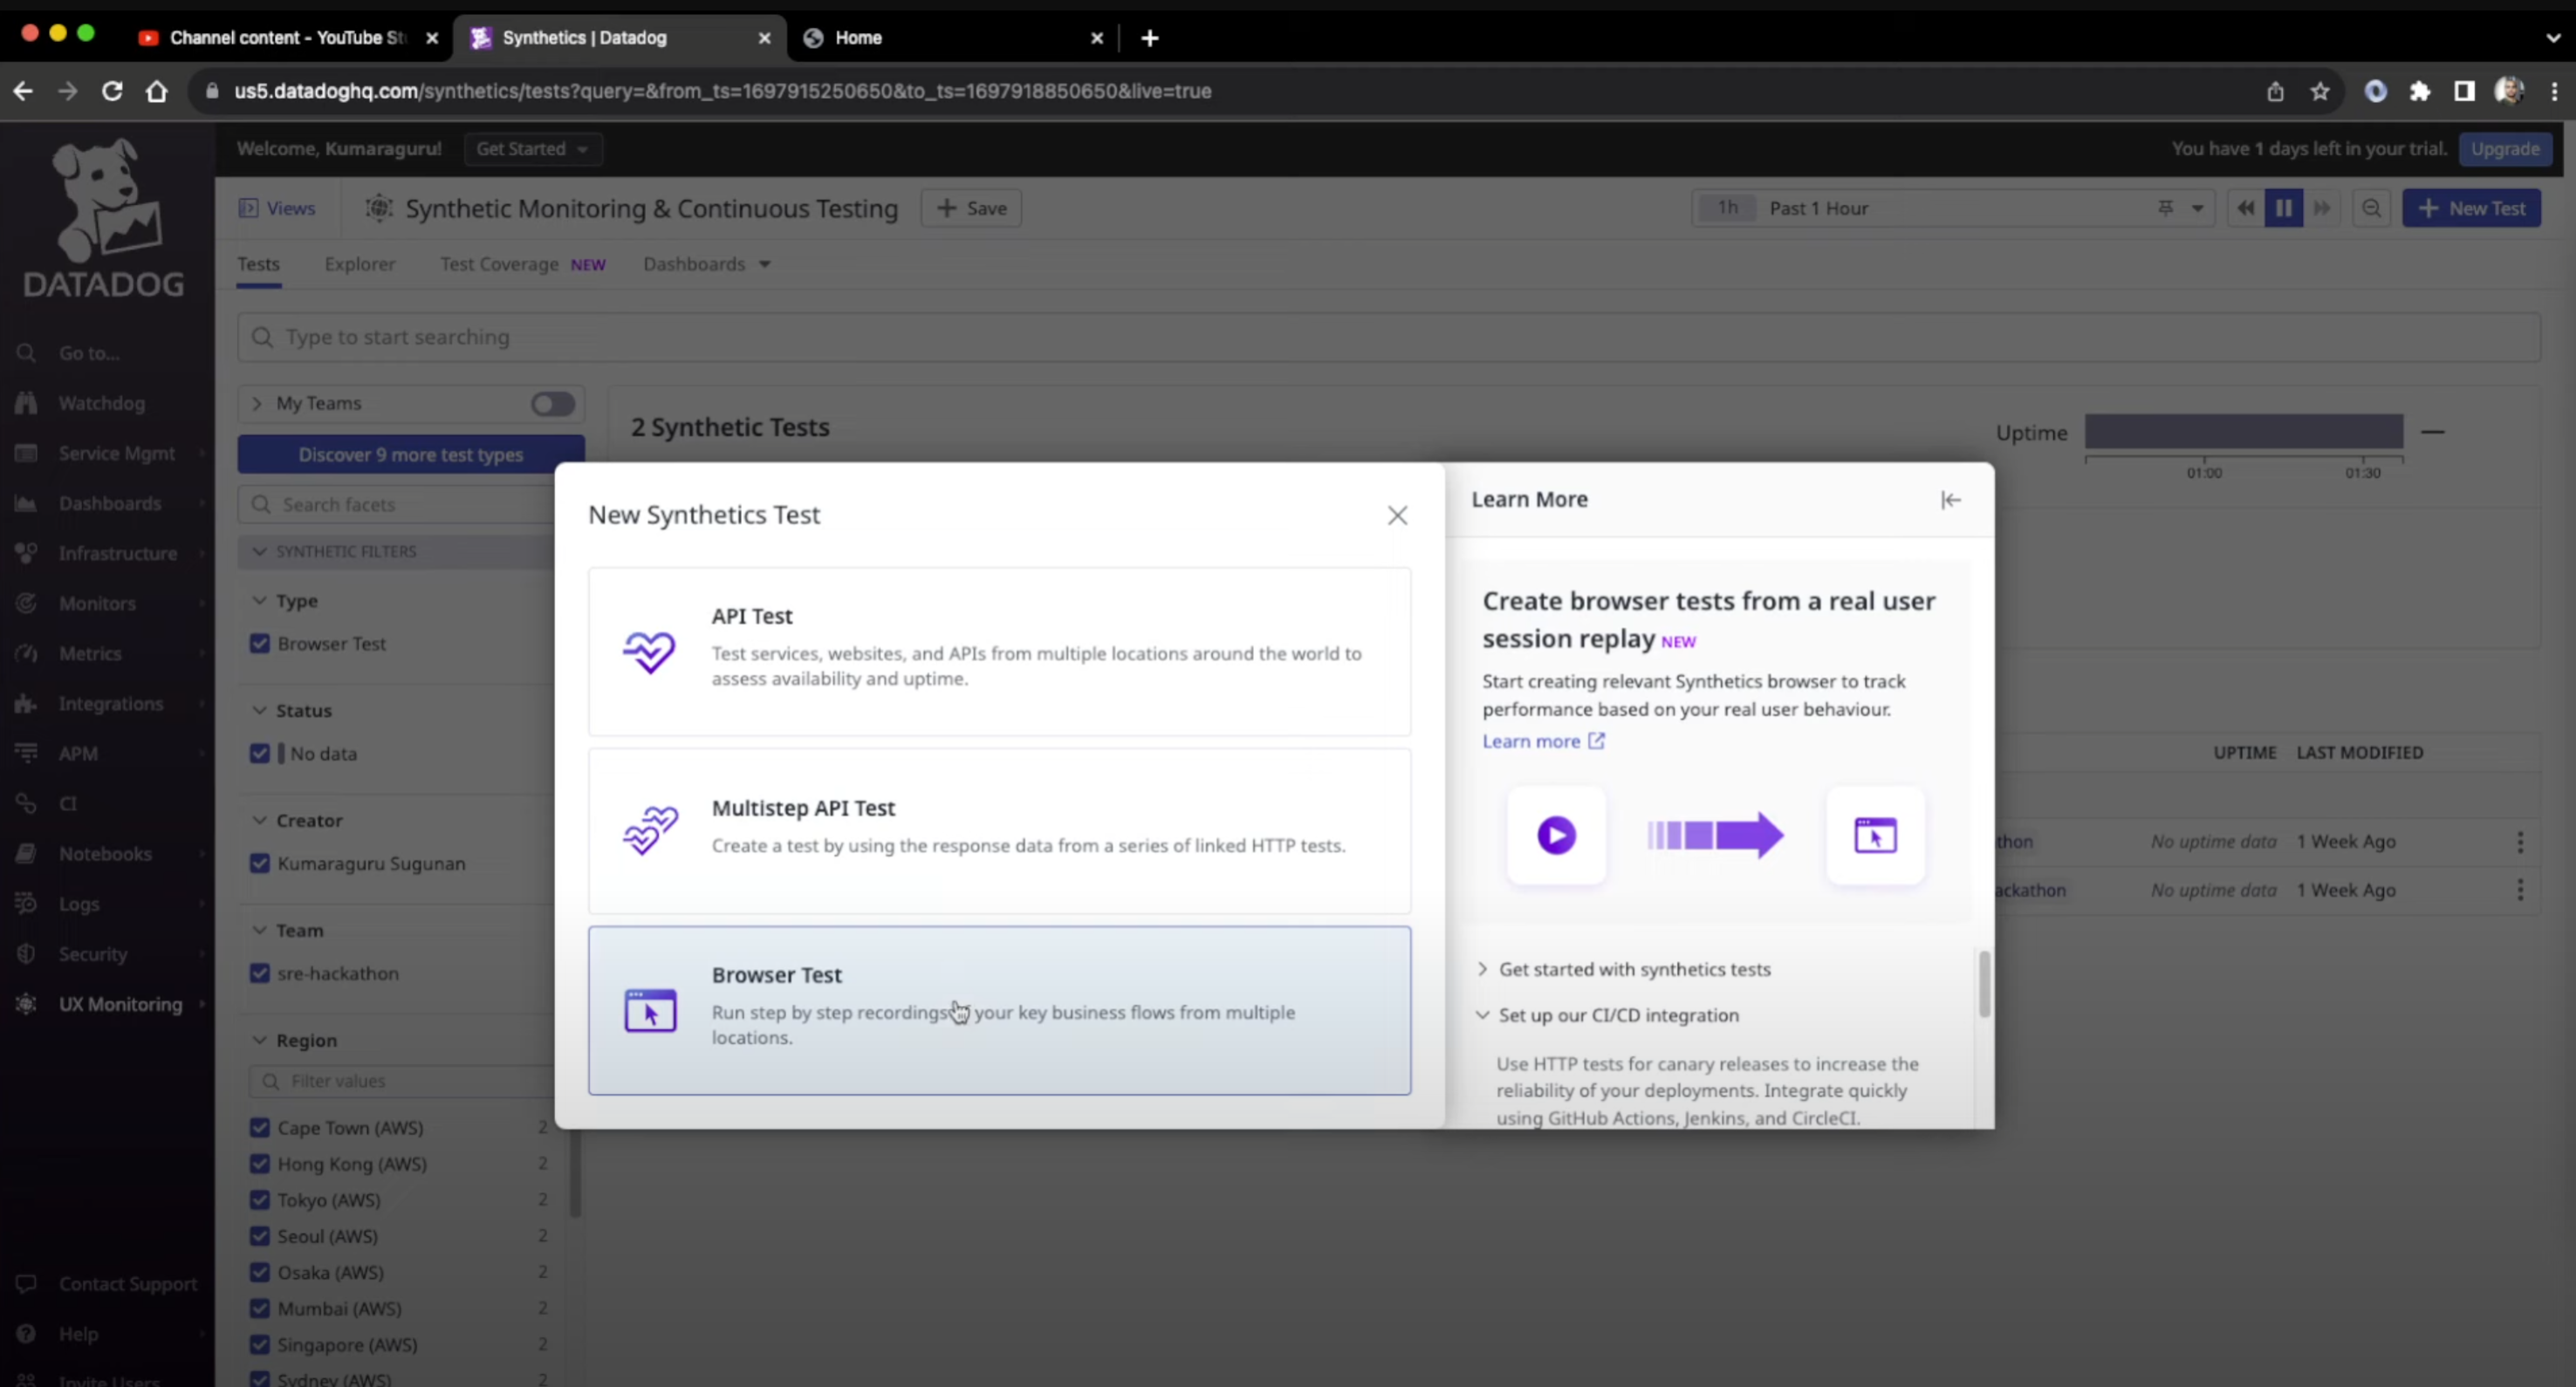The height and width of the screenshot is (1387, 2576).
Task: Uncheck the sre-hackathon team filter
Action: point(260,973)
